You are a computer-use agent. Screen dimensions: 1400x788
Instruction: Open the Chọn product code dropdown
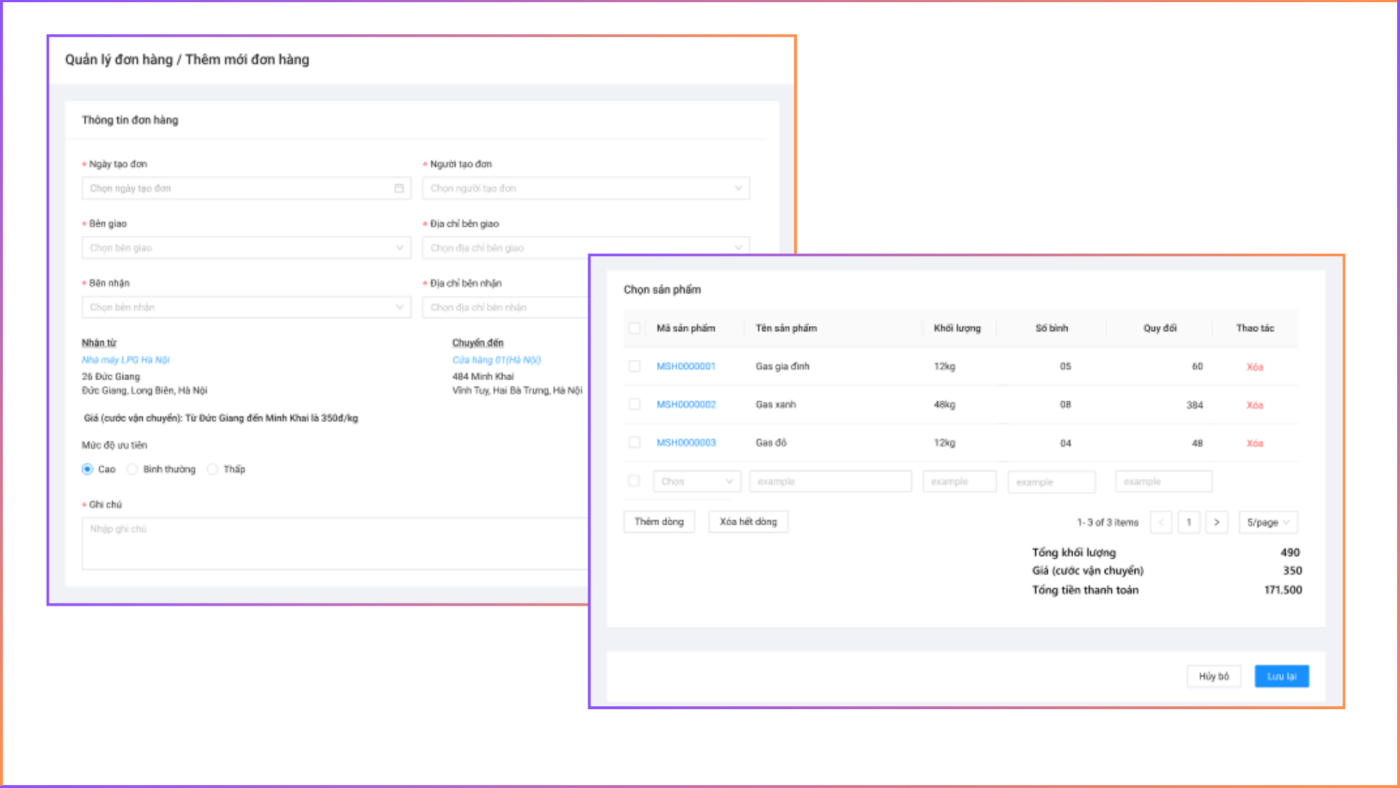pyautogui.click(x=697, y=481)
